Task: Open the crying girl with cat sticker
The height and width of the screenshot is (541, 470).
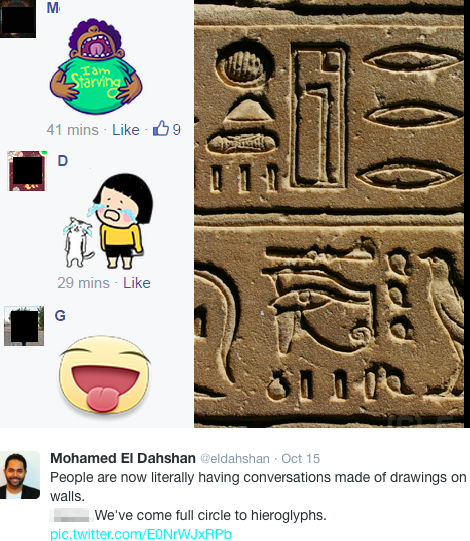Action: 108,222
